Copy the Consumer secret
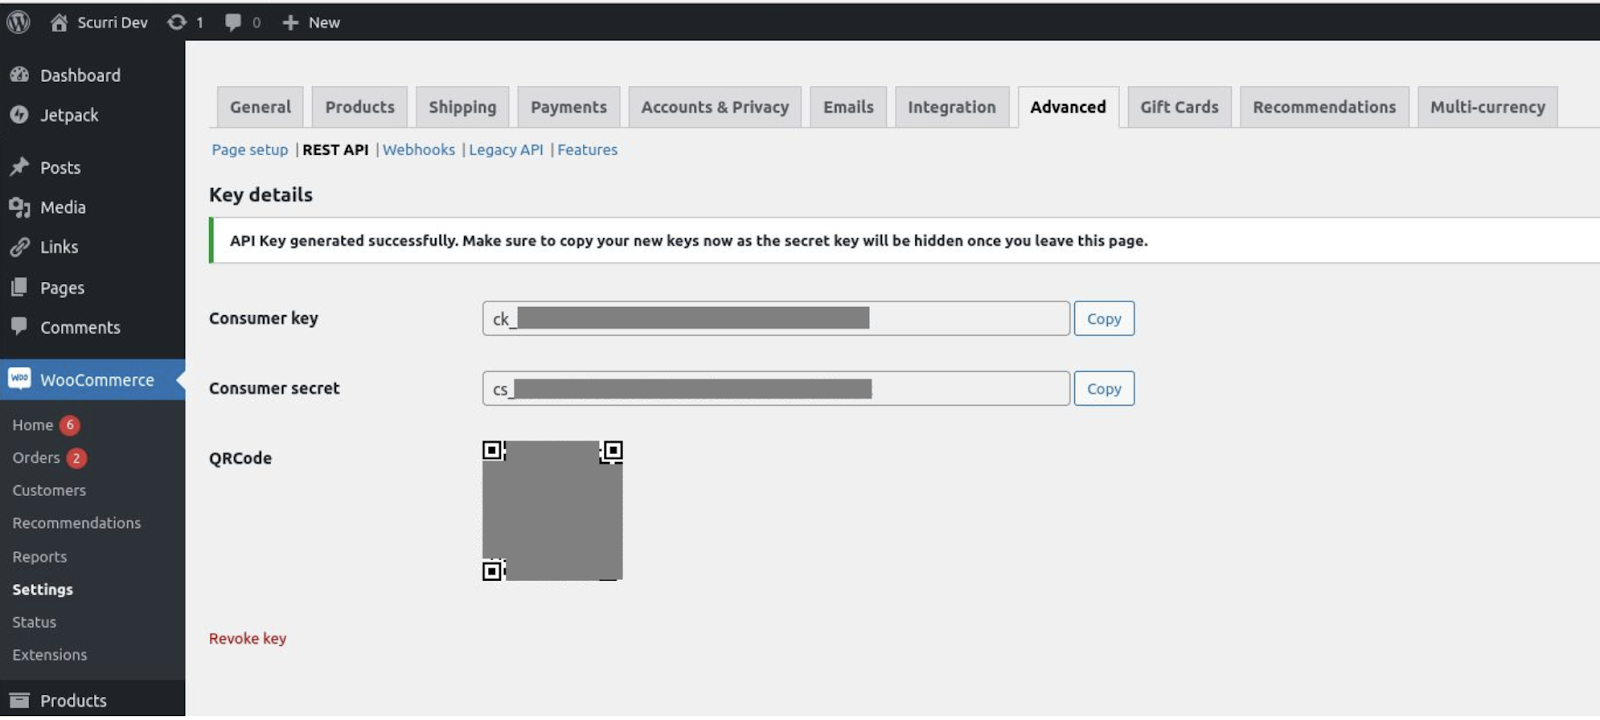This screenshot has height=720, width=1600. (x=1104, y=389)
